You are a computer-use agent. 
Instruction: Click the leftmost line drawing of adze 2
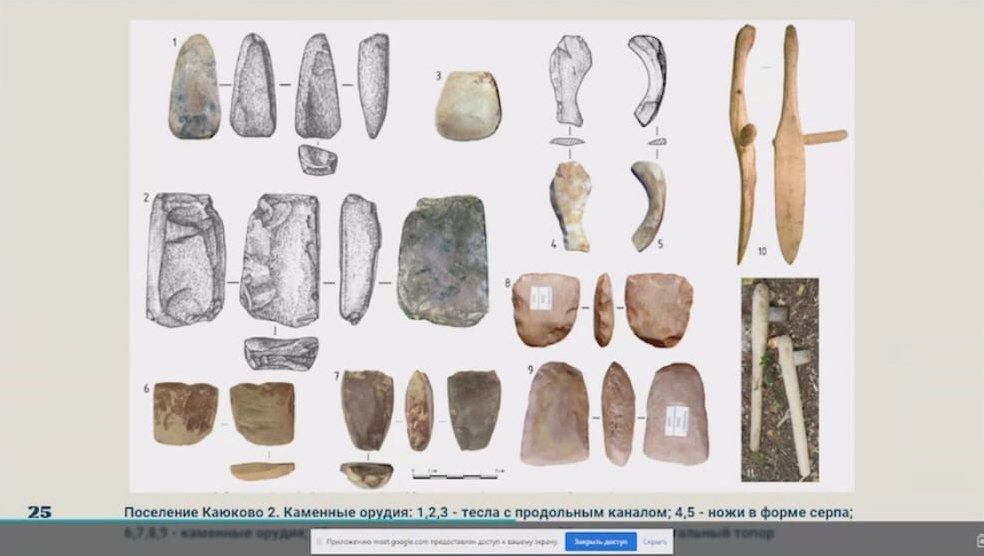(x=186, y=259)
